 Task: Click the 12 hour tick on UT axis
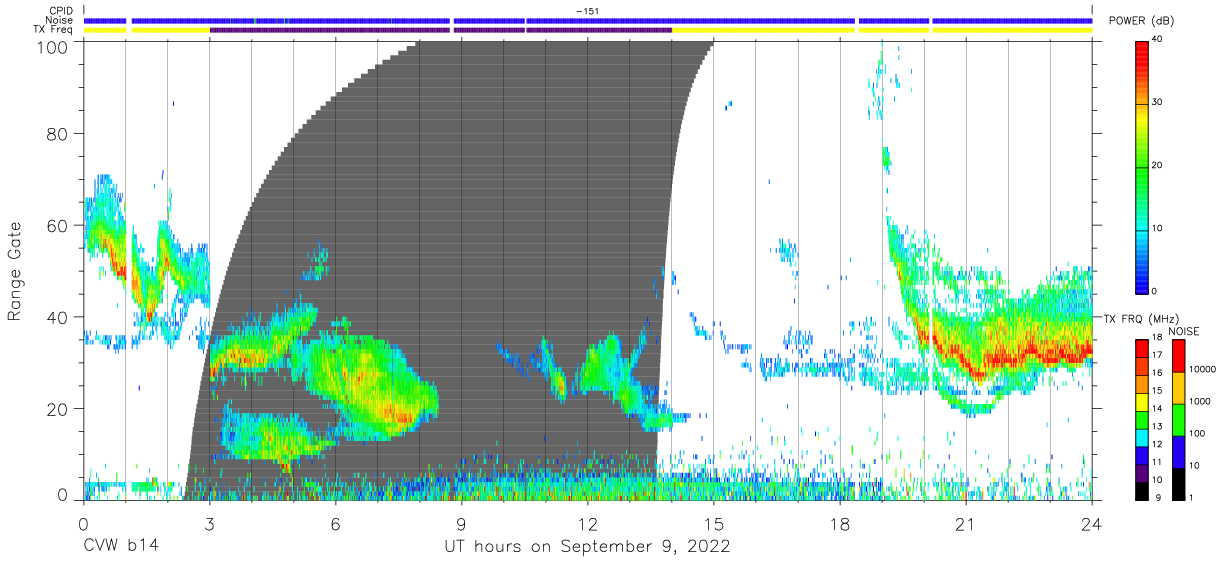pyautogui.click(x=587, y=524)
